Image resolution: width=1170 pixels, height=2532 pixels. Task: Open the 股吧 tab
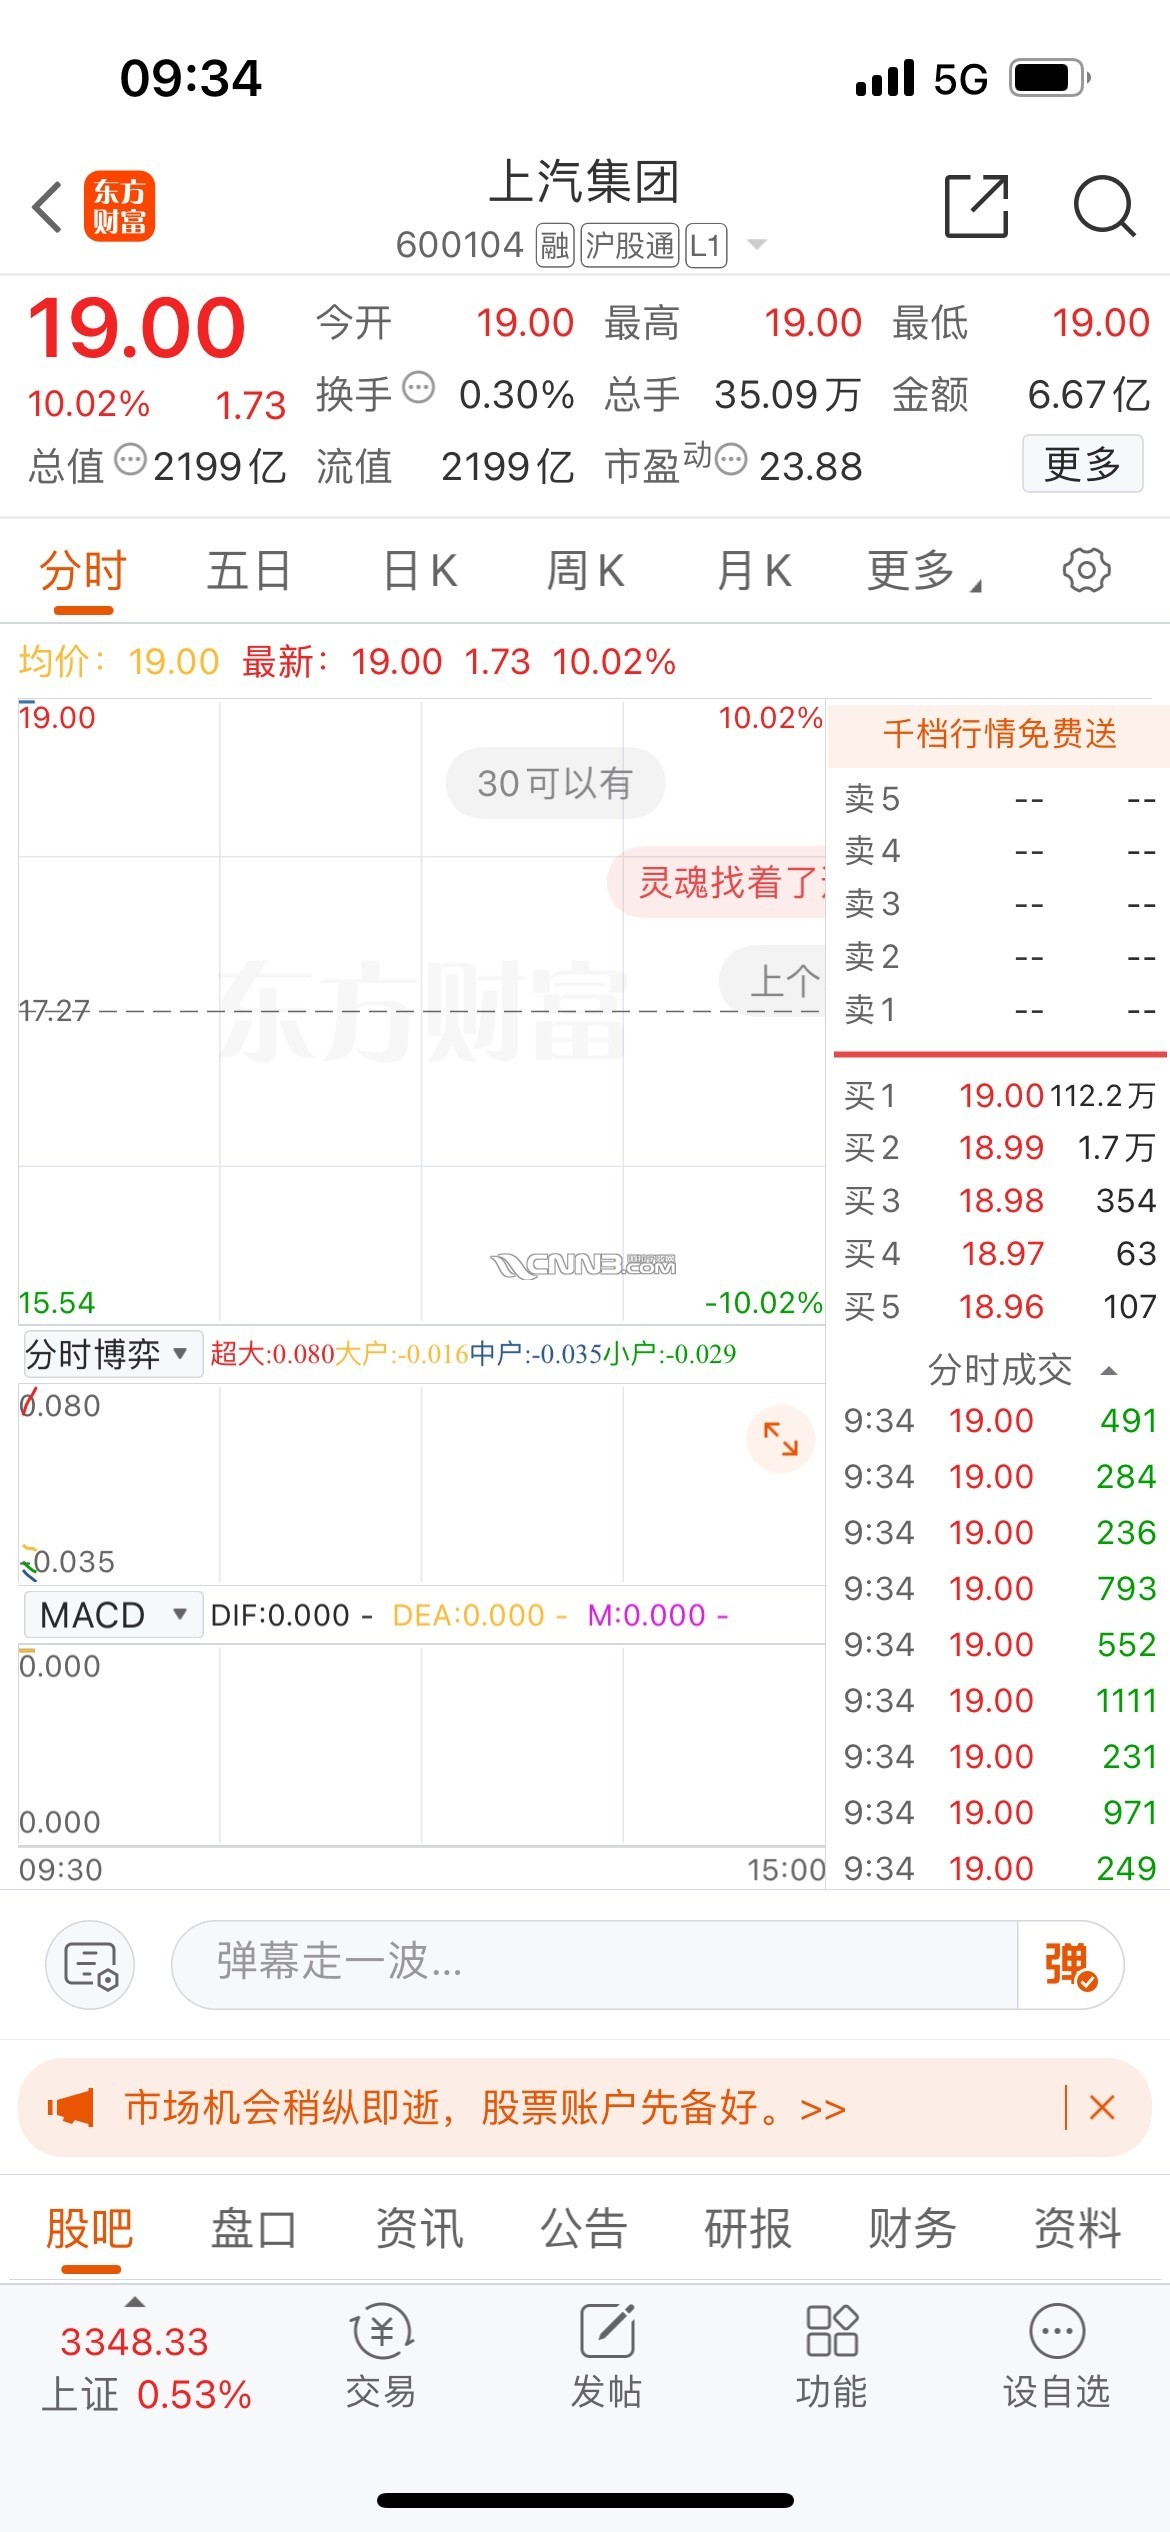tap(90, 2229)
